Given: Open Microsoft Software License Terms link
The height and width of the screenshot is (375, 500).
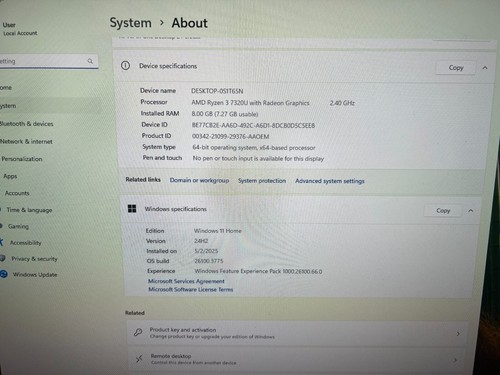Looking at the screenshot, I should 191,289.
